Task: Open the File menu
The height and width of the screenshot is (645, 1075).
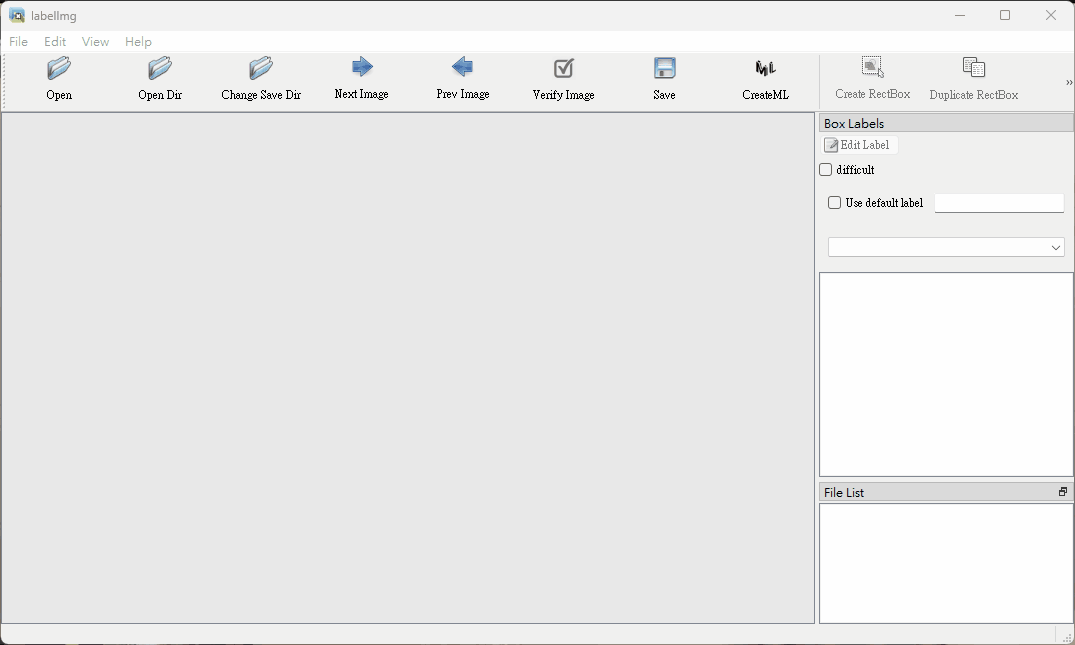Action: pos(19,42)
